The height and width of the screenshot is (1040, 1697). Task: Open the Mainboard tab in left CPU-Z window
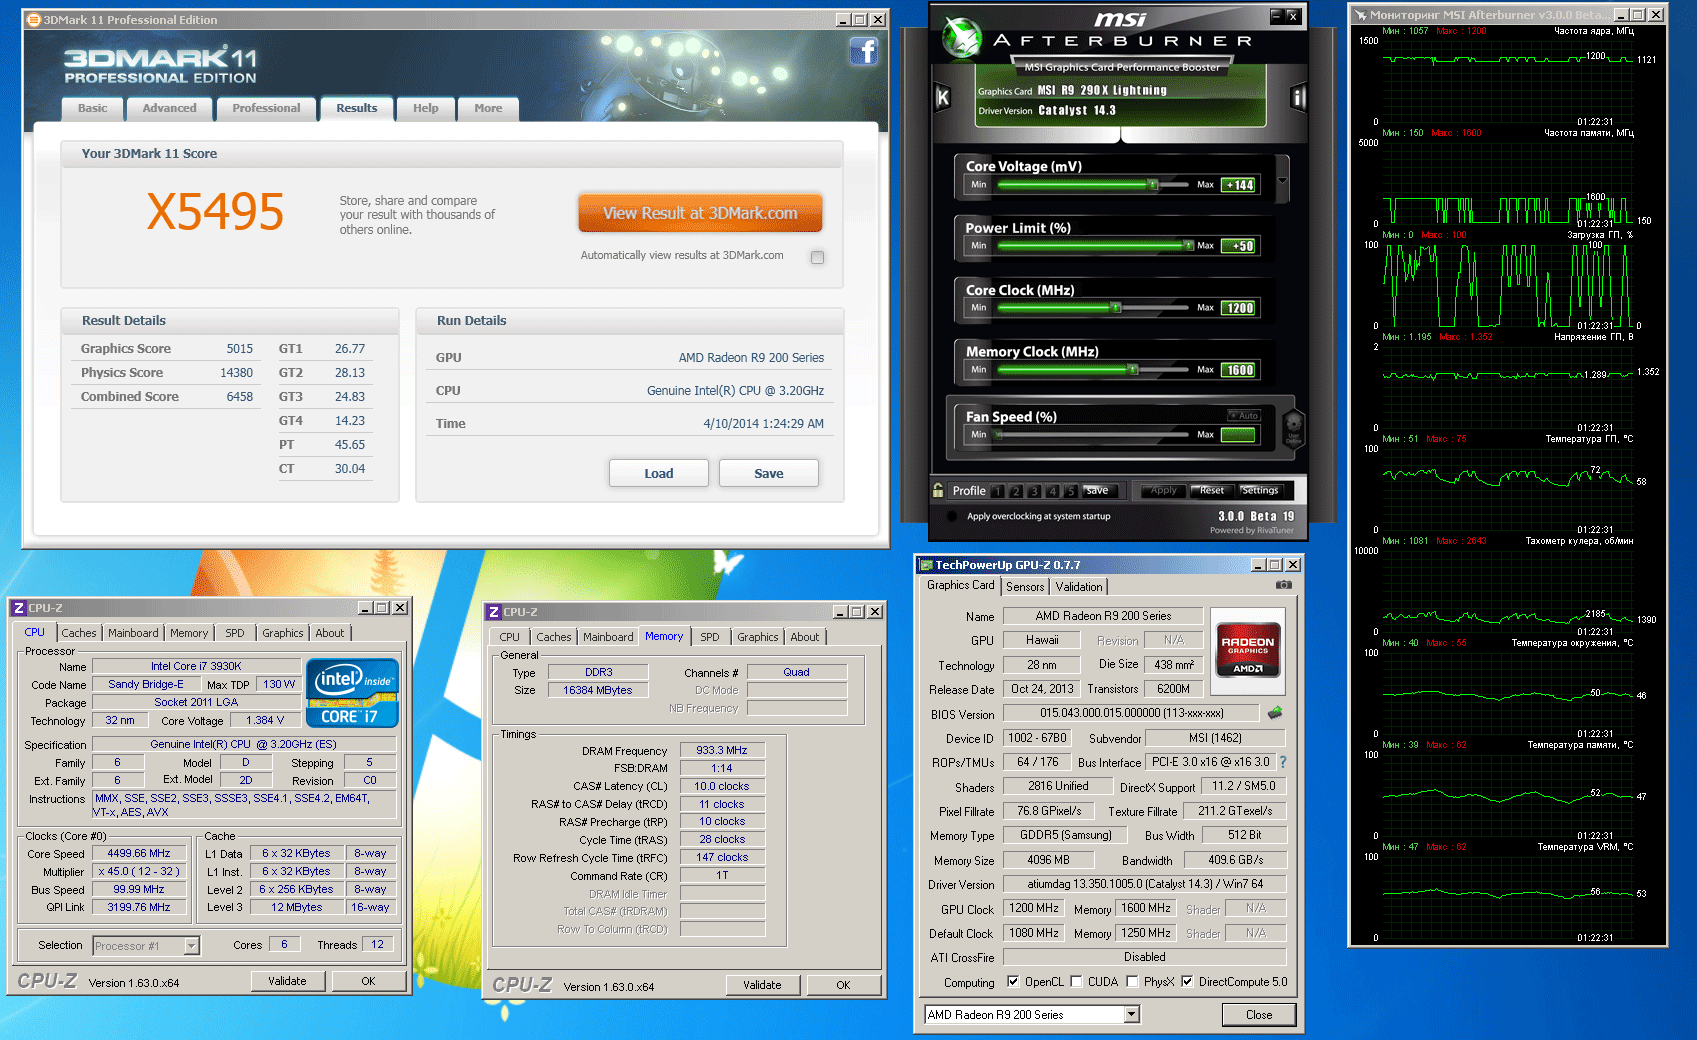(x=133, y=633)
